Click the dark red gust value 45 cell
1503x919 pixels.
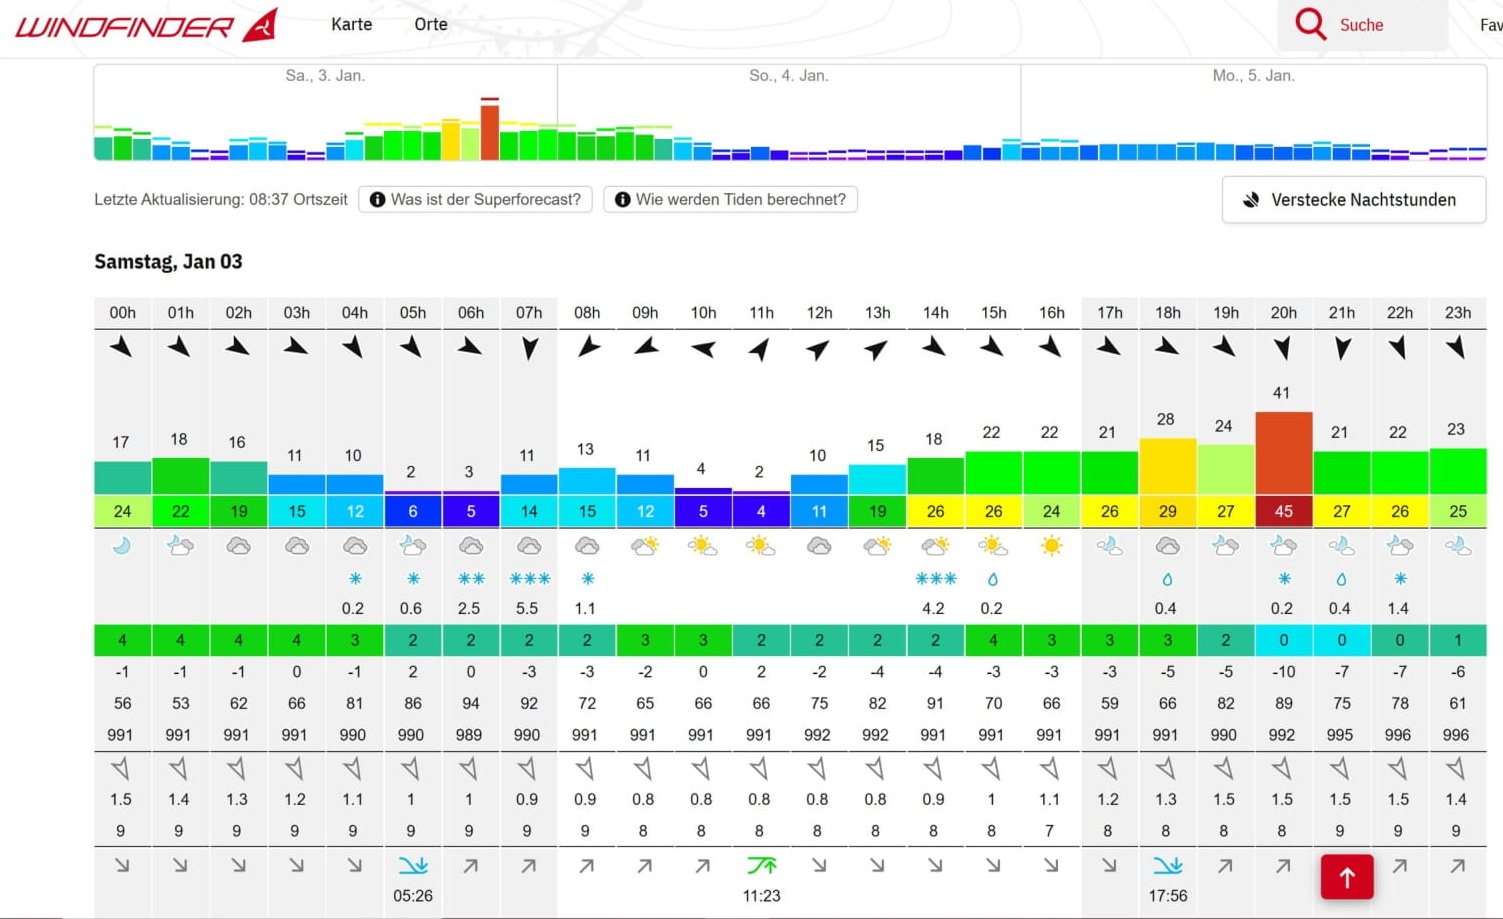point(1283,511)
